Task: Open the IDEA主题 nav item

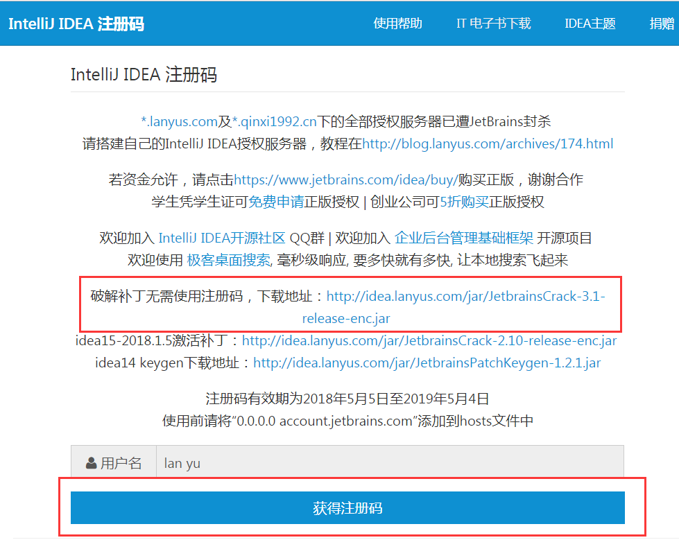Action: pos(590,23)
